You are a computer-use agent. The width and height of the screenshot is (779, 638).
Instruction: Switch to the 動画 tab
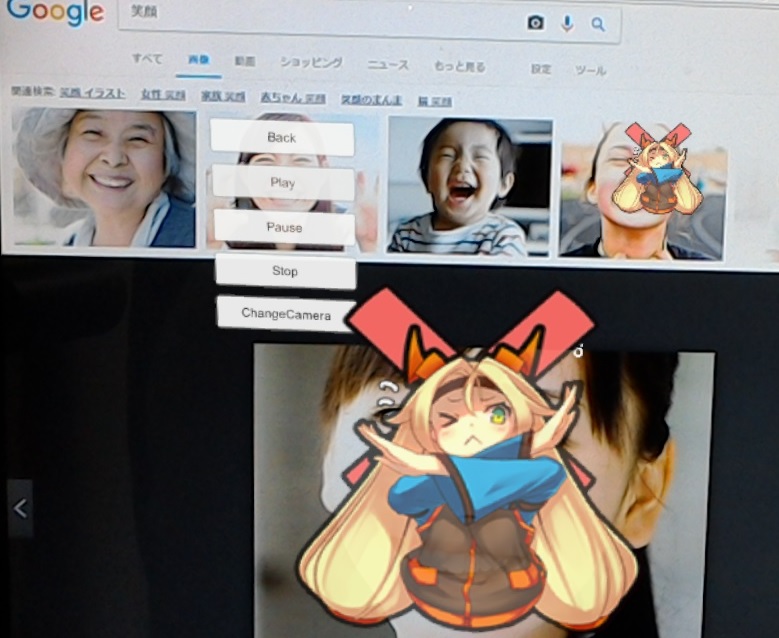pyautogui.click(x=245, y=61)
